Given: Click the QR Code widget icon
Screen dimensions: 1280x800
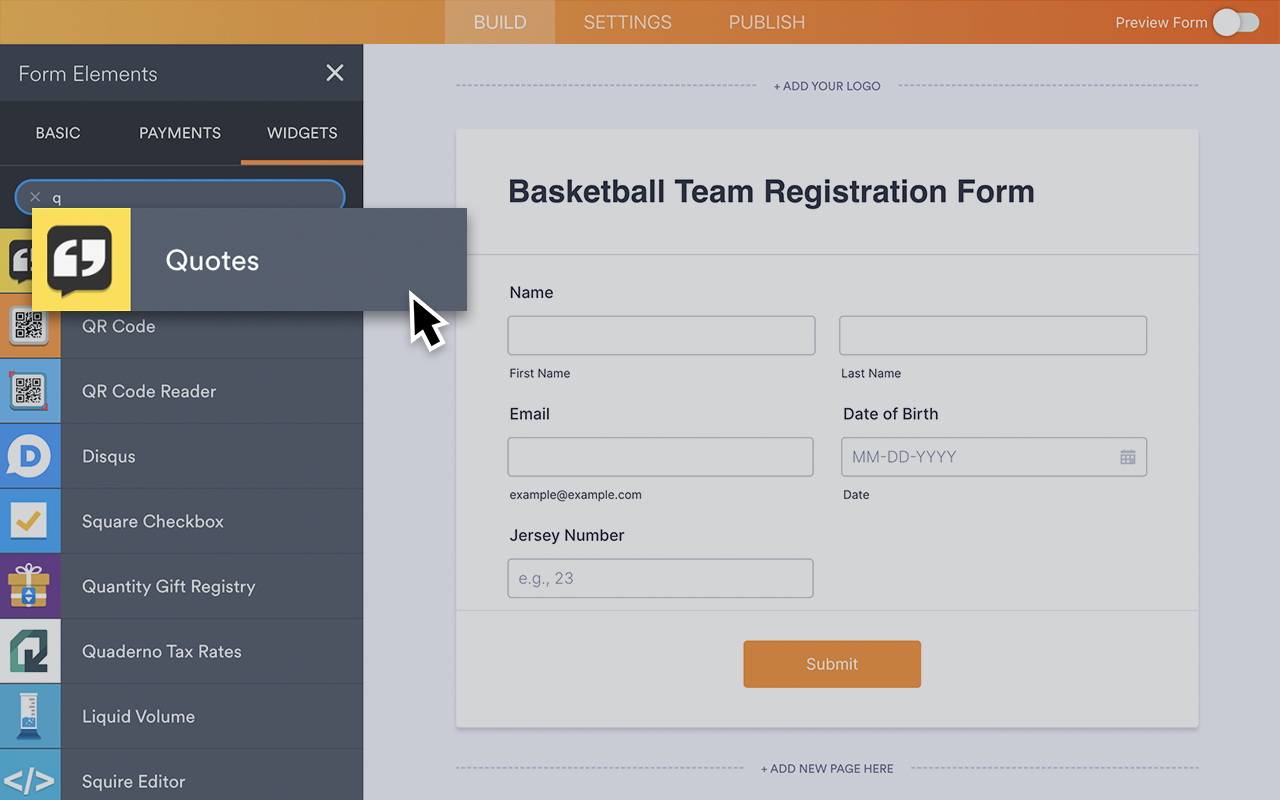Looking at the screenshot, I should (x=28, y=326).
